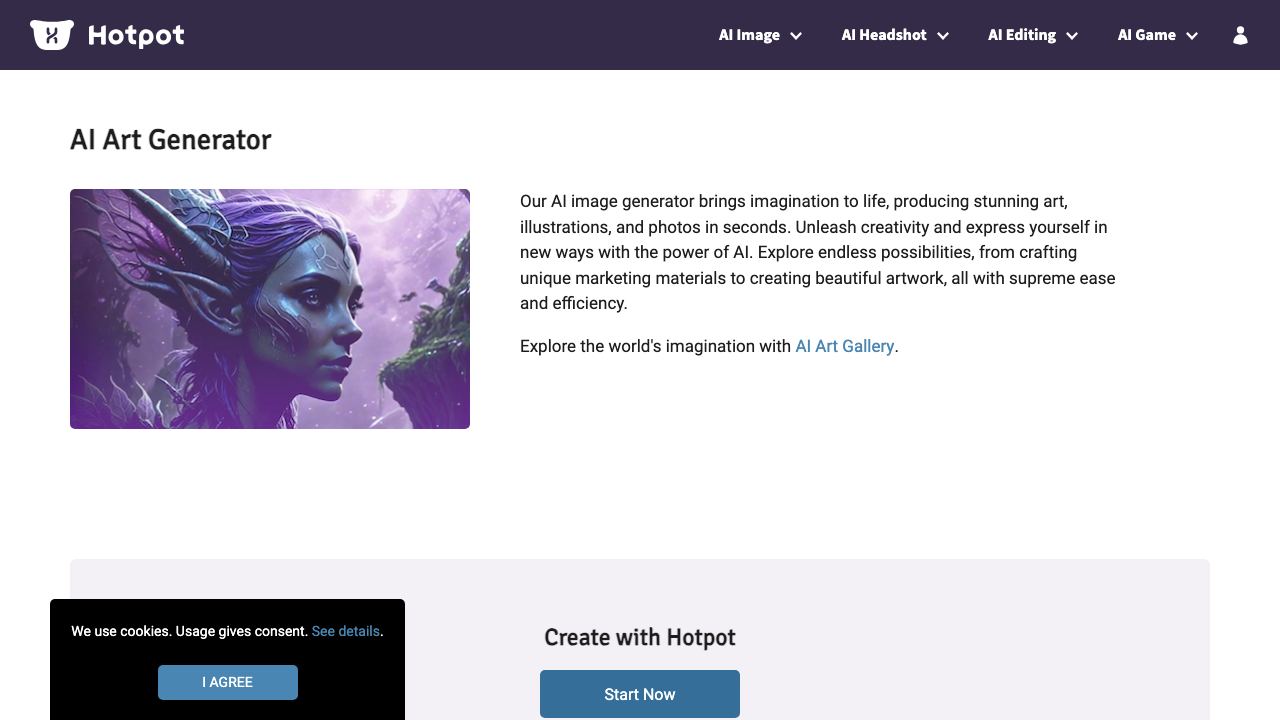The image size is (1280, 720).
Task: Open the See details cookie link
Action: pyautogui.click(x=345, y=631)
